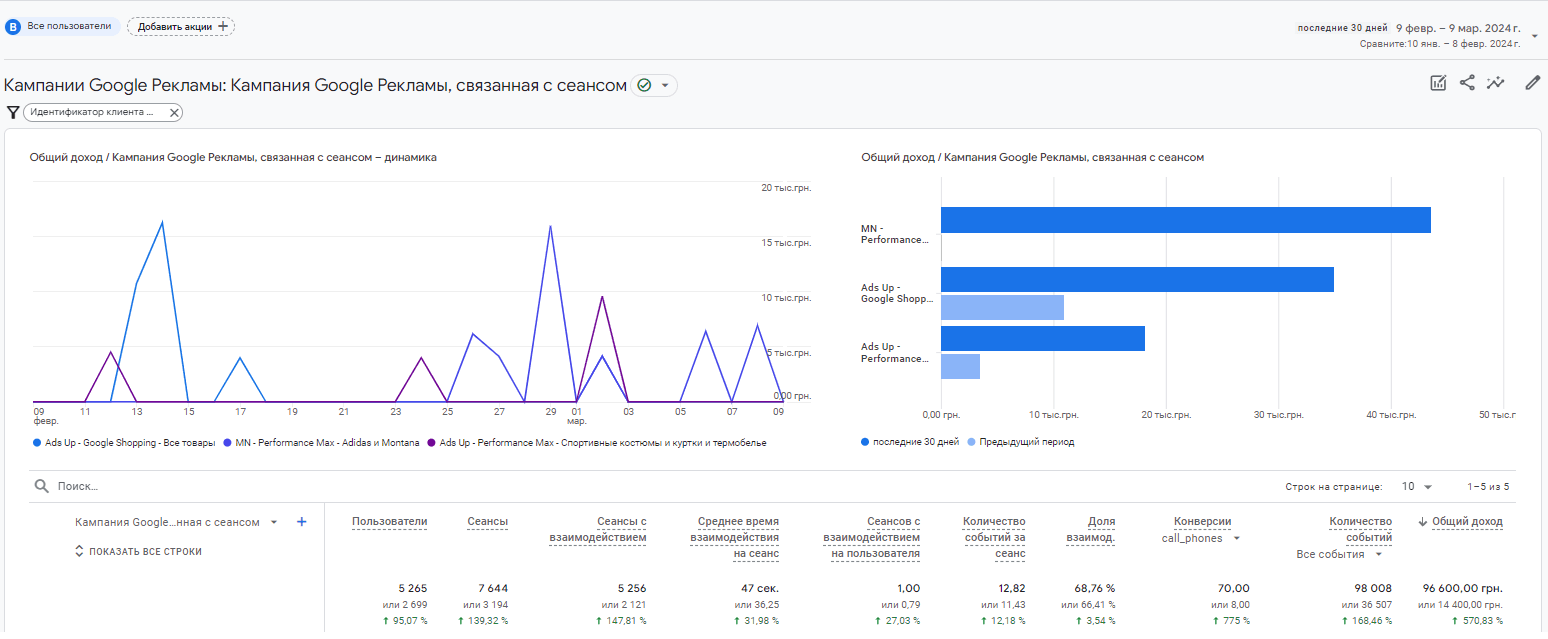
Task: Add a dimension with the blue plus icon
Action: (302, 522)
